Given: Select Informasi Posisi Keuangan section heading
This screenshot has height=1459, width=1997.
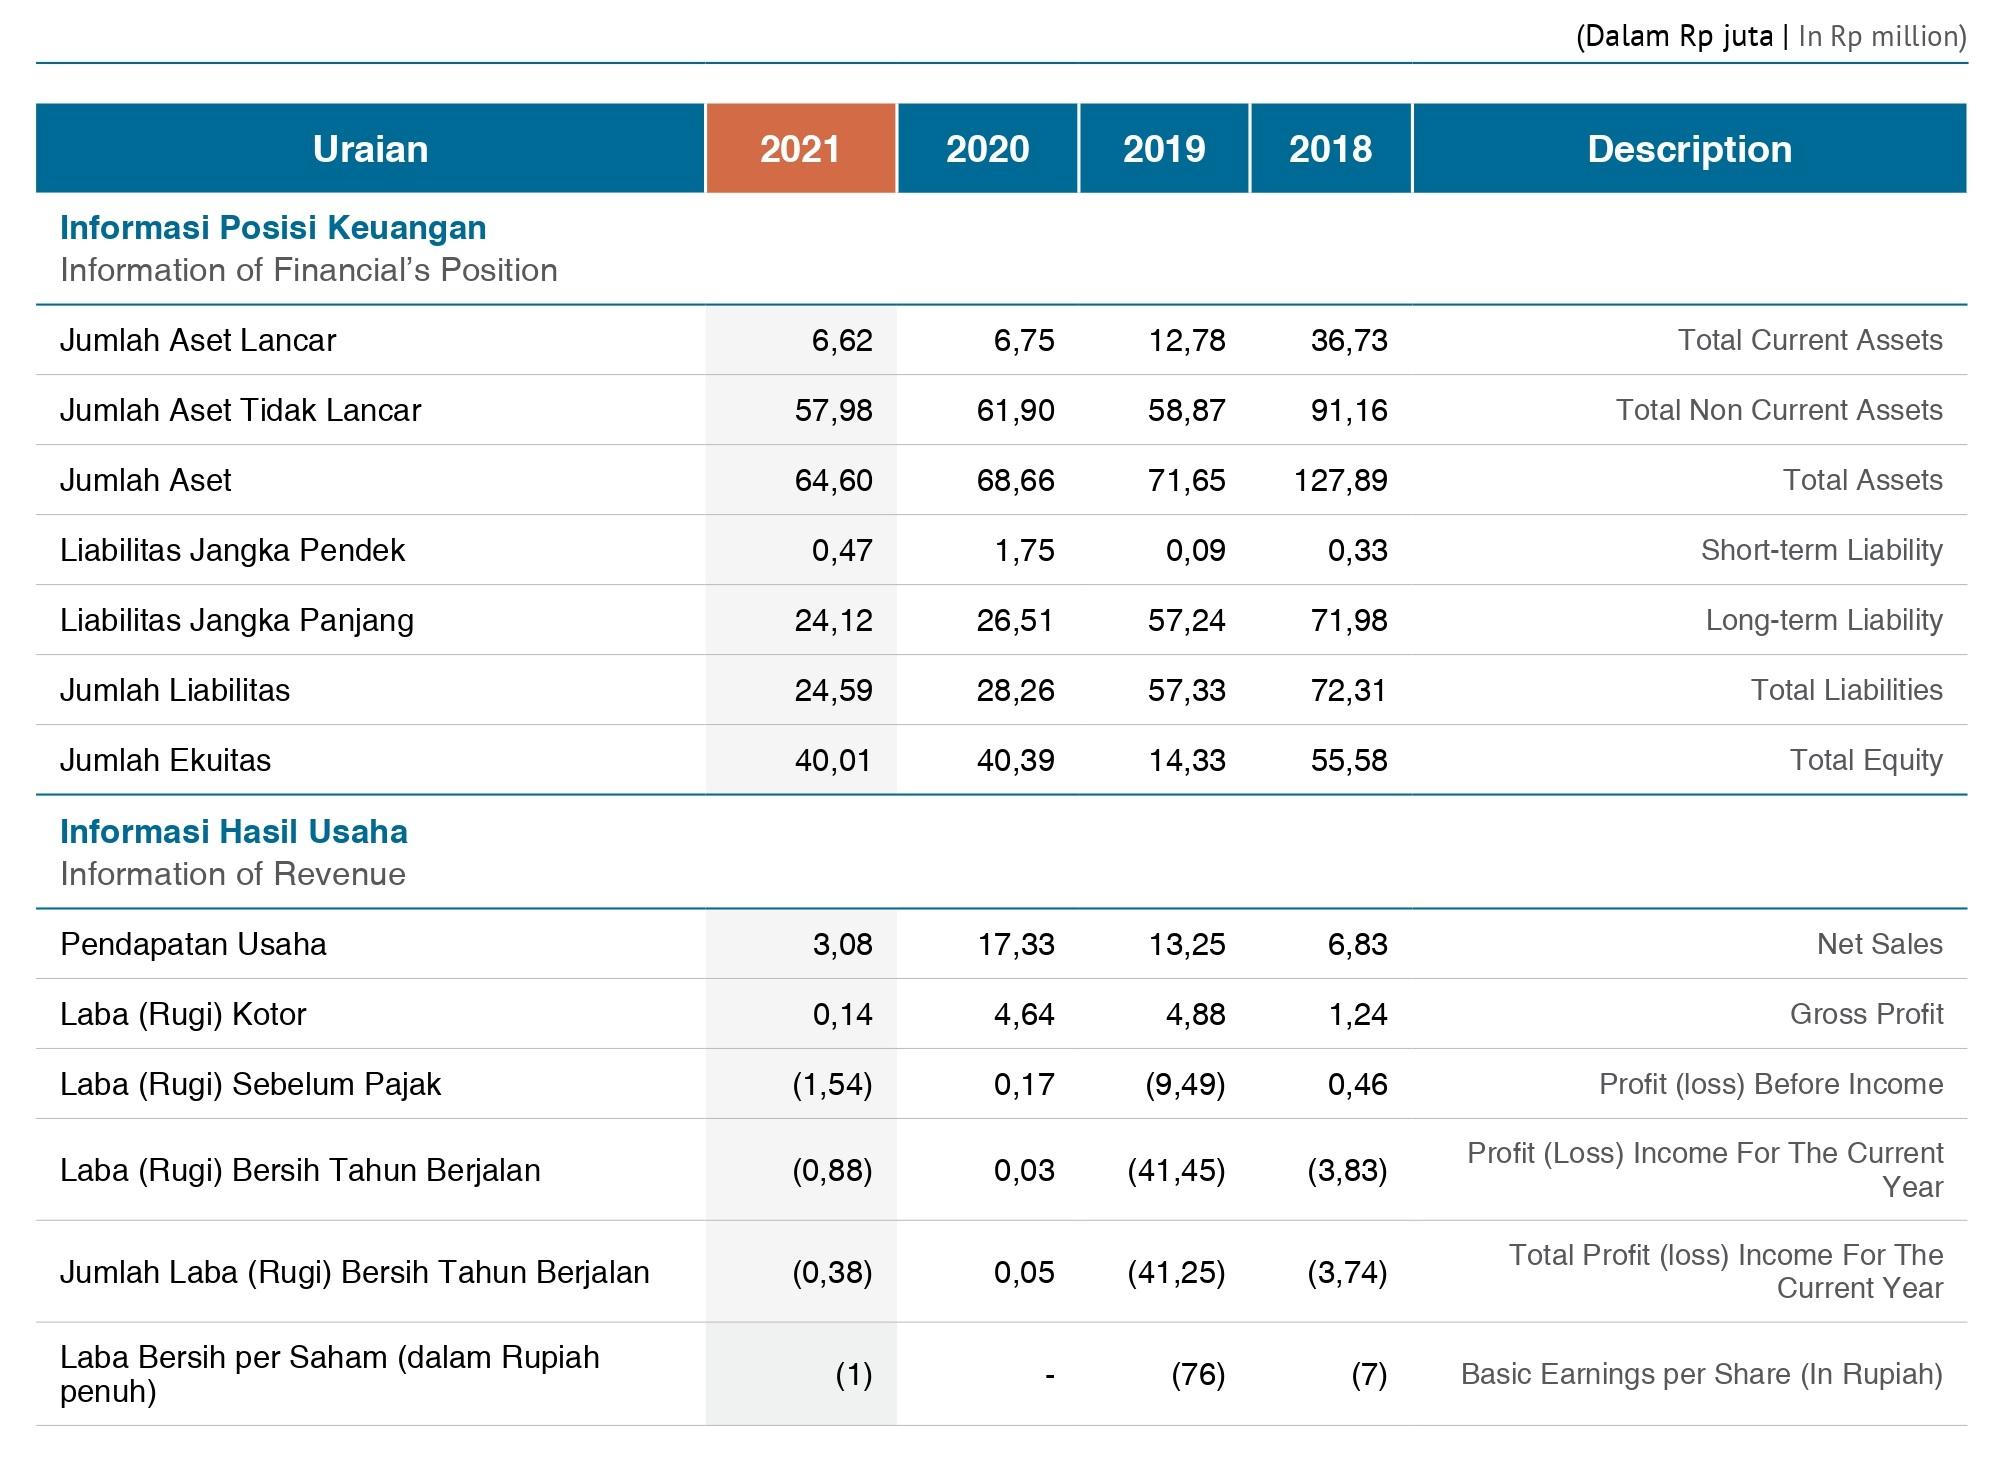Looking at the screenshot, I should click(273, 228).
